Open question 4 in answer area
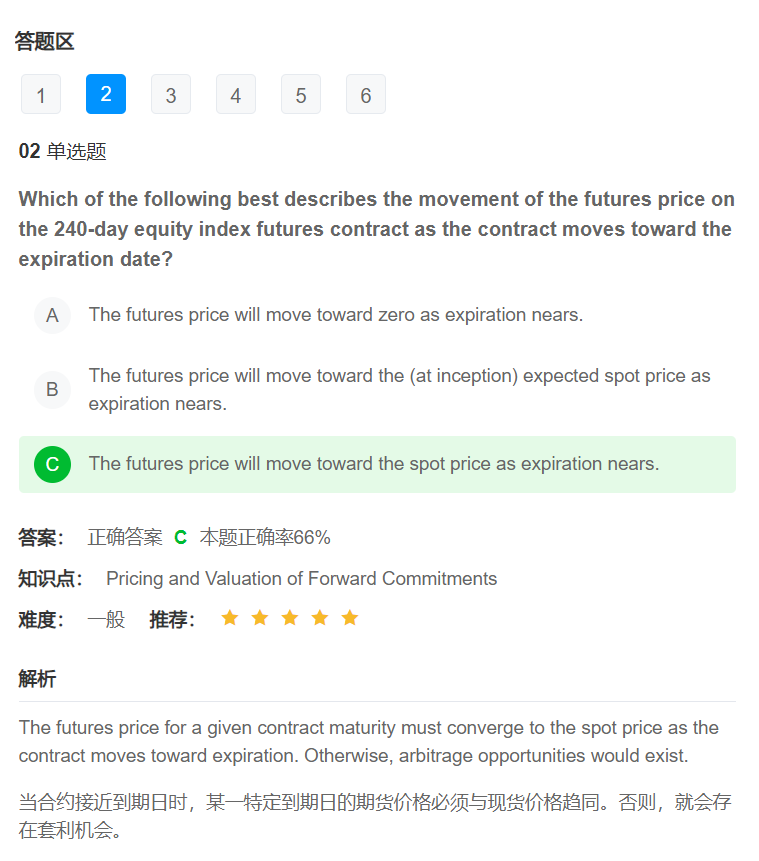759x861 pixels. click(236, 95)
